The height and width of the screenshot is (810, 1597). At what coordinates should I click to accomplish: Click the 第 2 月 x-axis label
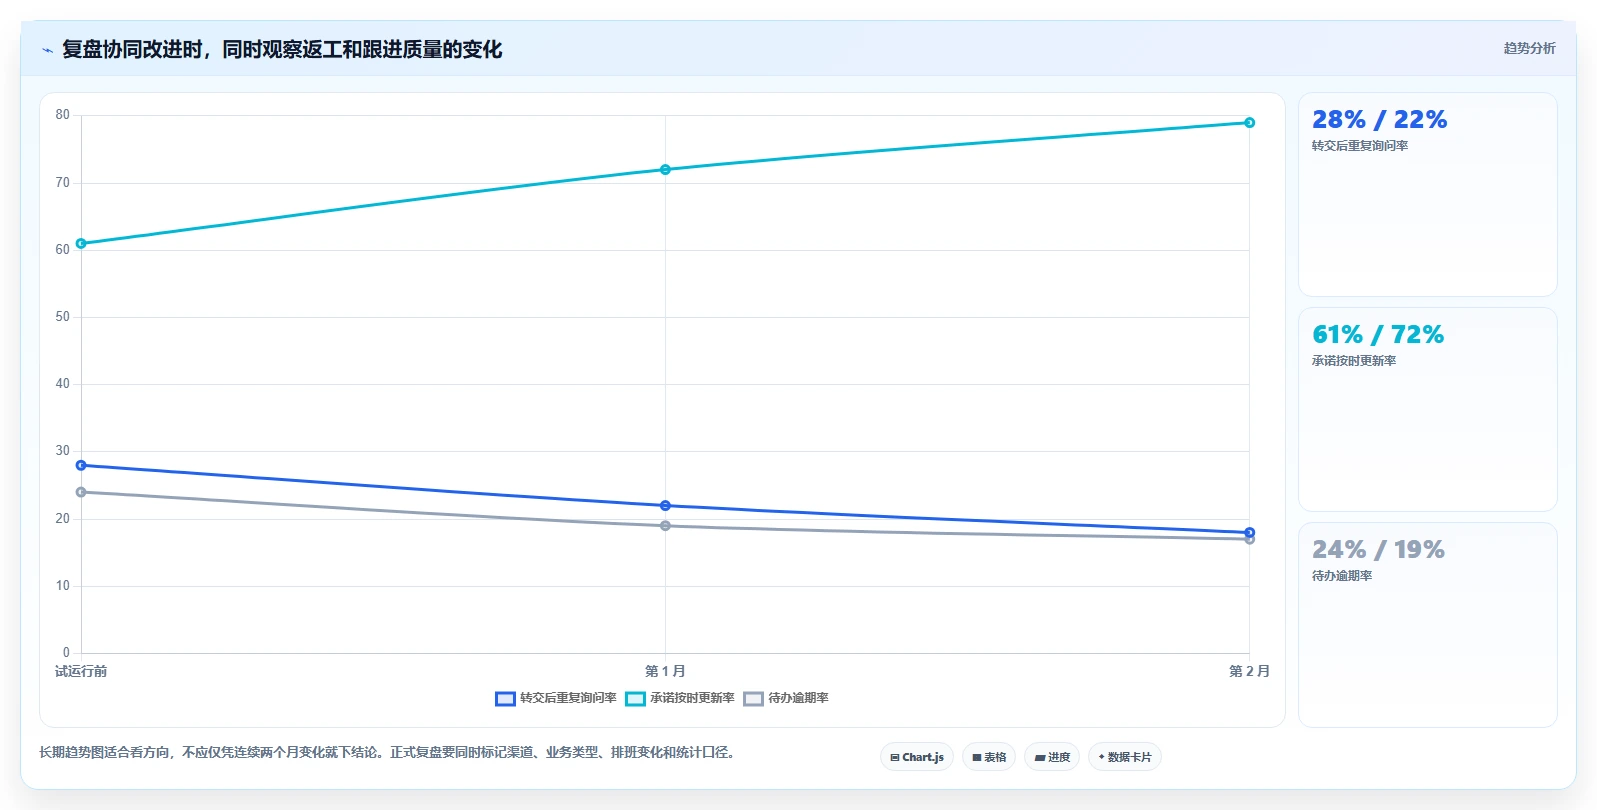(1249, 671)
